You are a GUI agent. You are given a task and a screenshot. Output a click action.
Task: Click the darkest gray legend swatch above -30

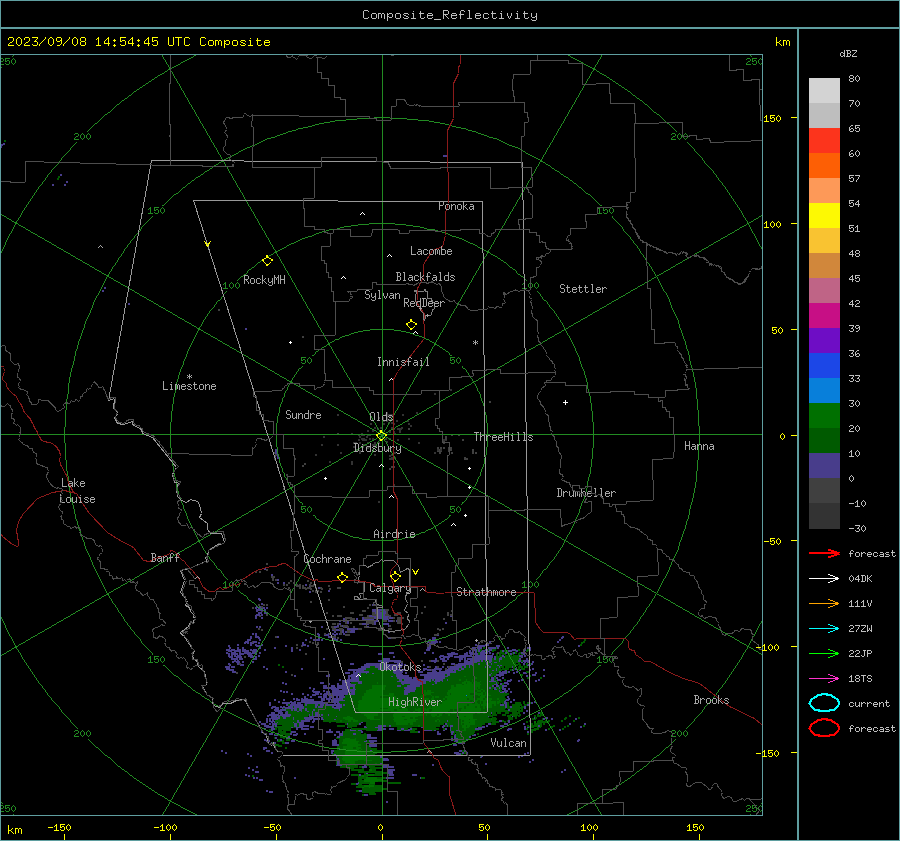[x=824, y=516]
